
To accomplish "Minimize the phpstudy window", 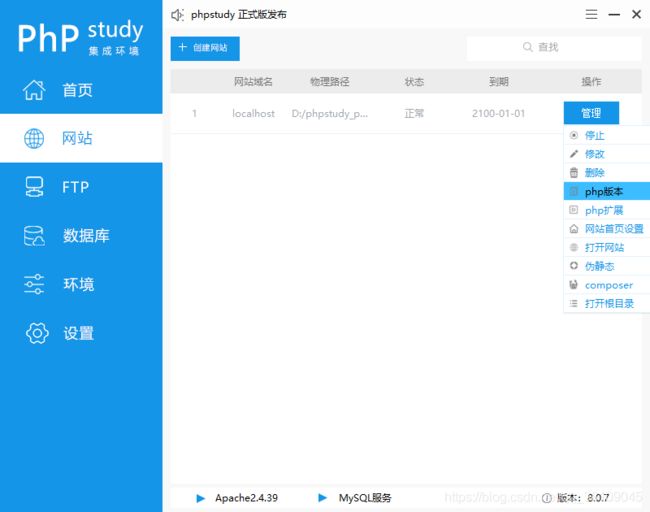I will click(x=614, y=15).
